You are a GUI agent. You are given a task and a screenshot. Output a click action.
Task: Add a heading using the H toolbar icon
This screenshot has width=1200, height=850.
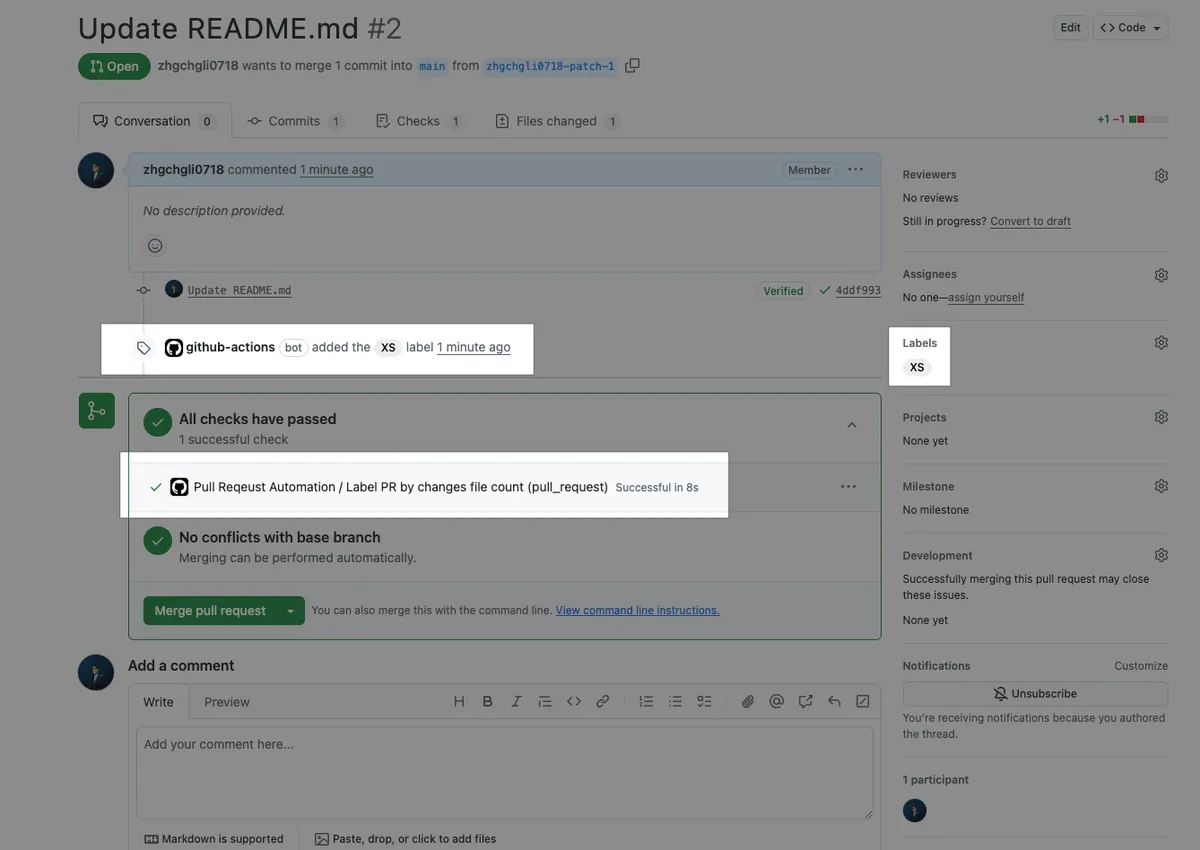click(x=459, y=702)
